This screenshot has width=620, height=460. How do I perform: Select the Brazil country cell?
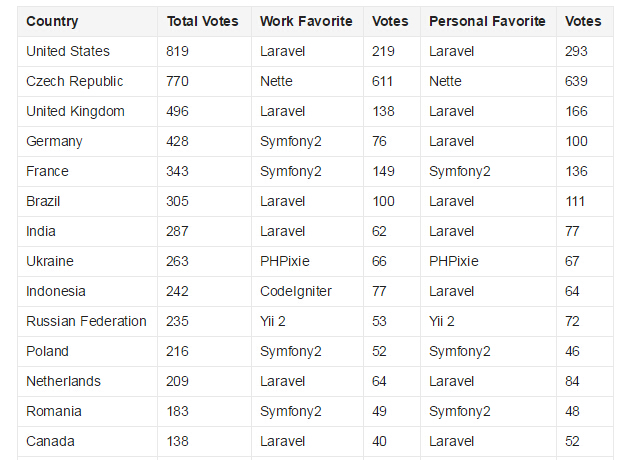(43, 201)
